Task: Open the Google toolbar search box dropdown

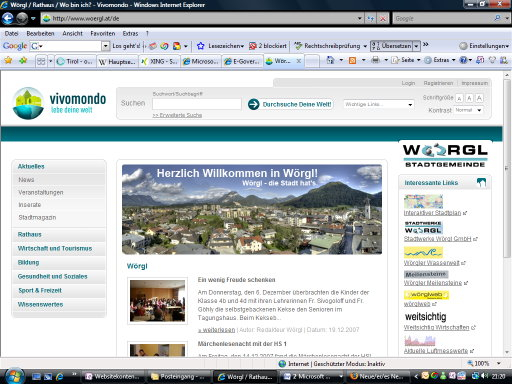Action: click(x=105, y=46)
